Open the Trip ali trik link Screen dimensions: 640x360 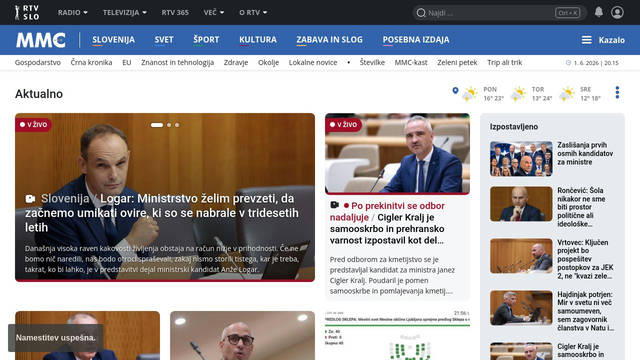click(x=505, y=62)
